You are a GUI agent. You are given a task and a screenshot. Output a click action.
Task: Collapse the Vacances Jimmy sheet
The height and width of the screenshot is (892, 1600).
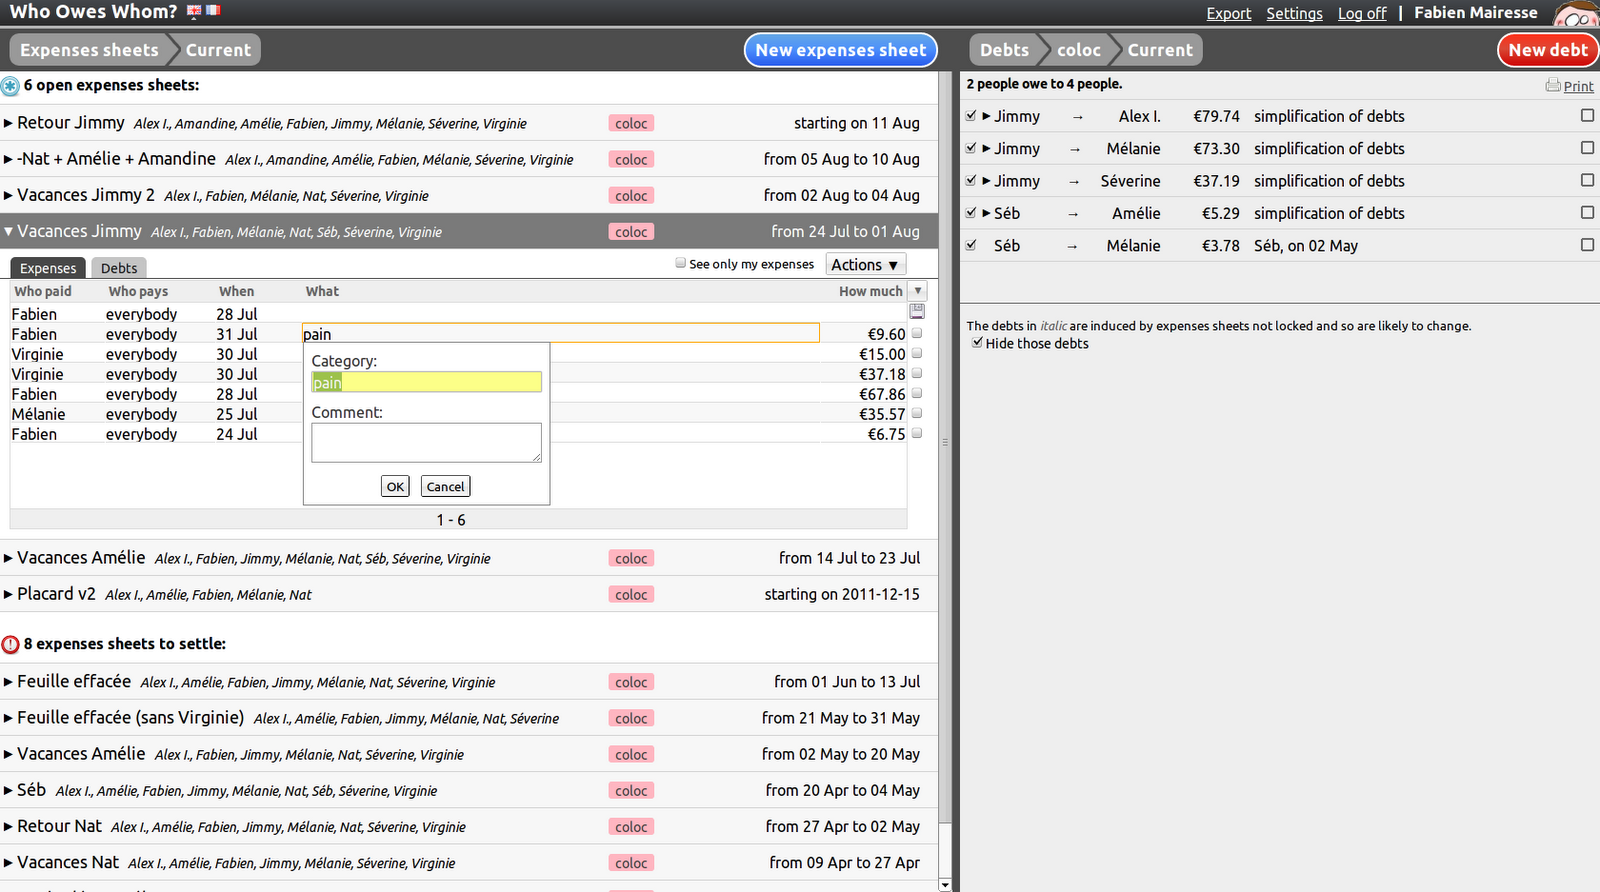pos(8,231)
